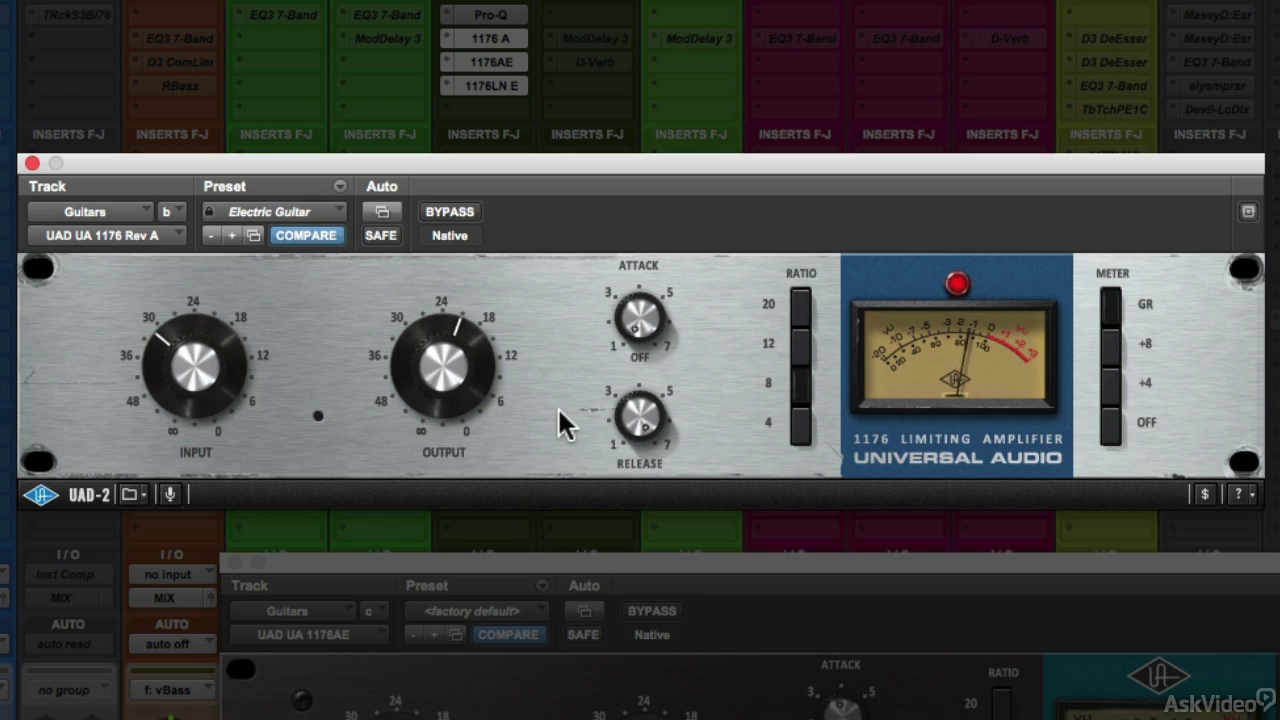Click the Native label beside BYPASS in 1176 Rev A
The height and width of the screenshot is (720, 1280).
[x=450, y=236]
